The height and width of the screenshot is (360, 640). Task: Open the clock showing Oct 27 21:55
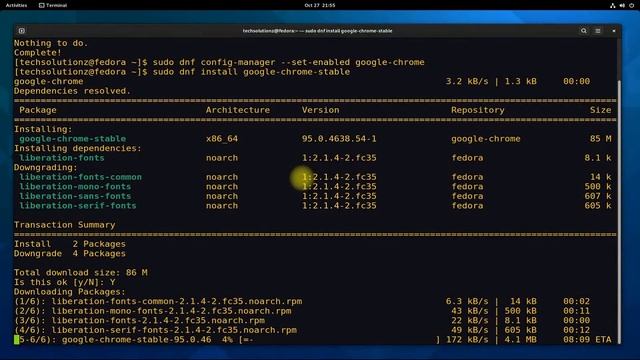(320, 5)
